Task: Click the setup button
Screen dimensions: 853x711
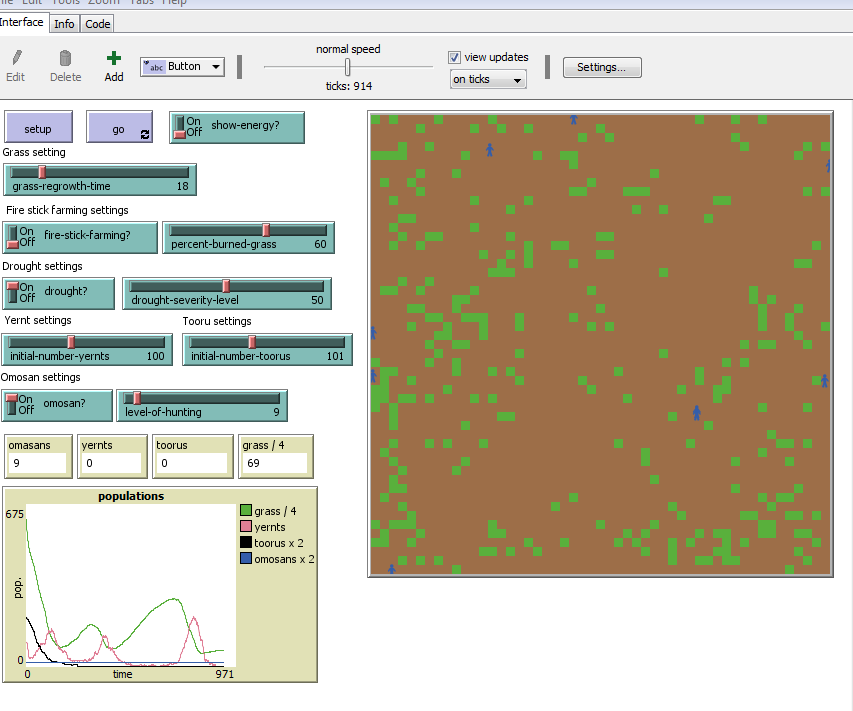Action: point(38,127)
